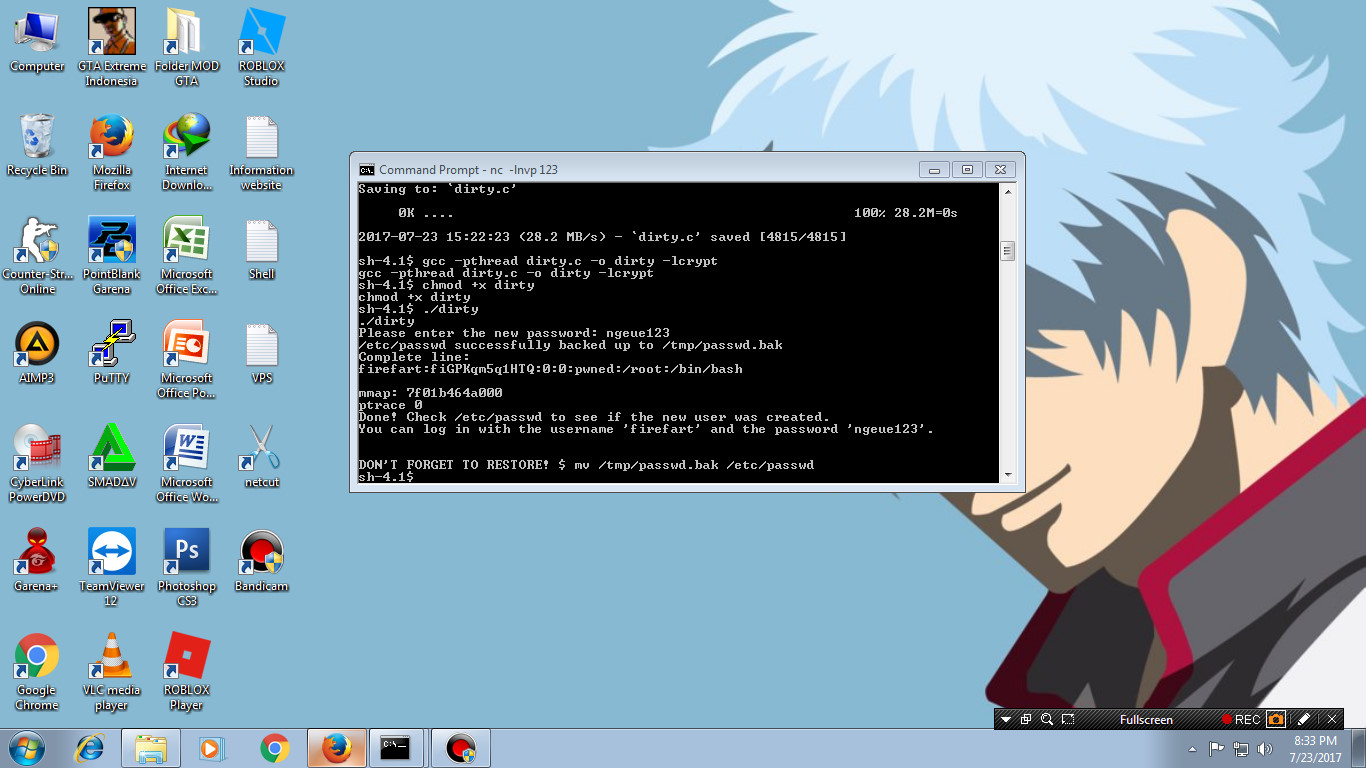
Task: Open Windows Explorer from taskbar
Action: pyautogui.click(x=151, y=748)
